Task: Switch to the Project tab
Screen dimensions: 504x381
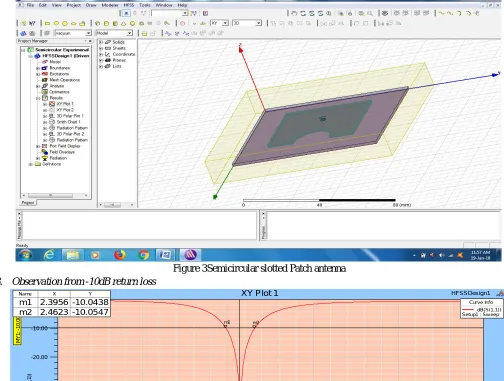Action: click(x=28, y=202)
